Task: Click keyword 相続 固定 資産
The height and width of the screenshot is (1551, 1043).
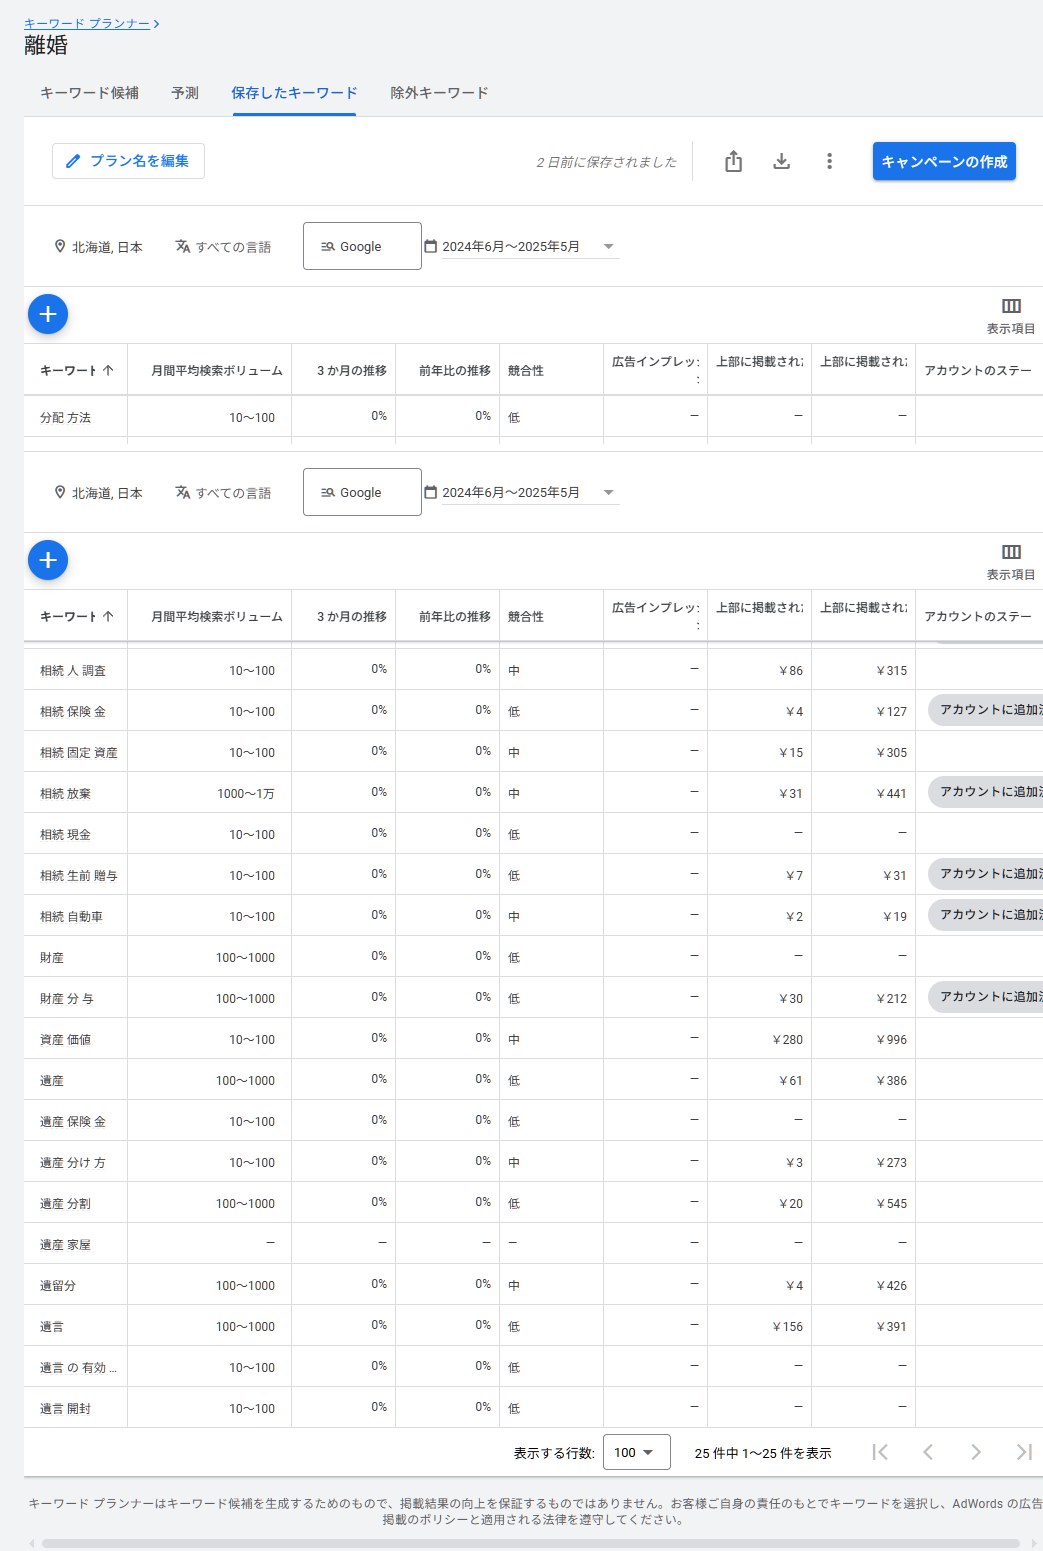Action: pyautogui.click(x=79, y=752)
